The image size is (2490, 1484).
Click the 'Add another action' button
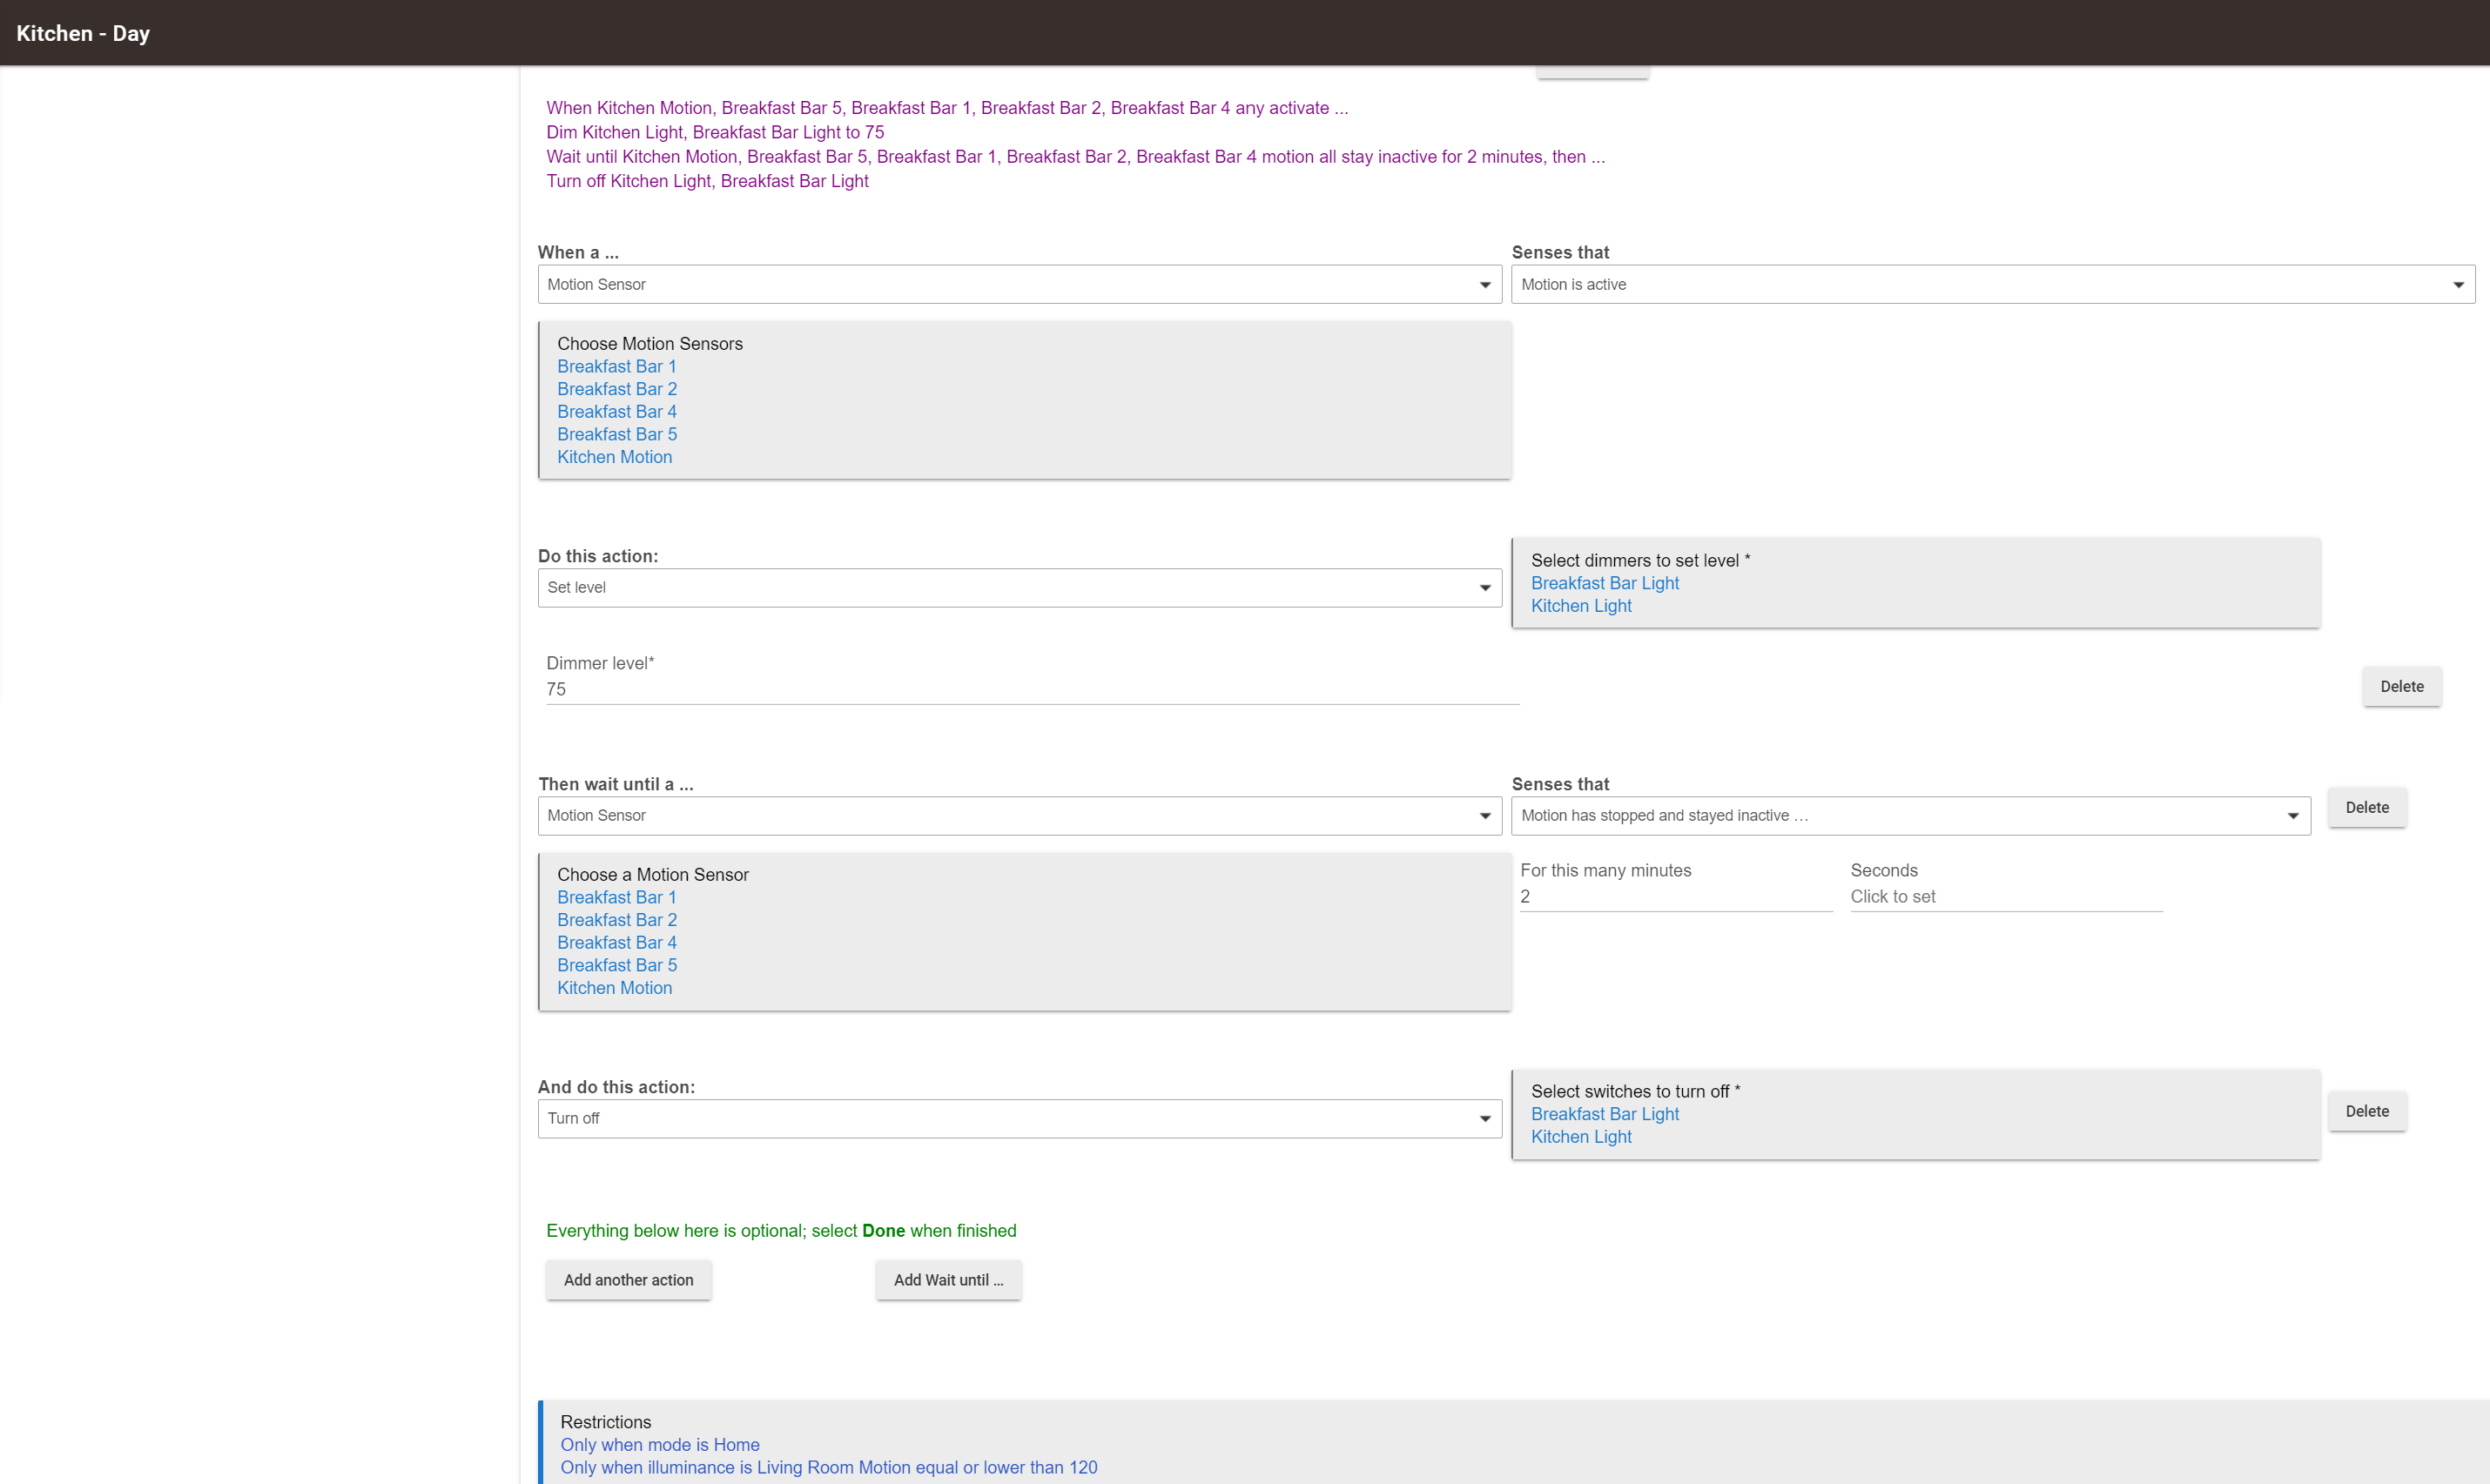[x=628, y=1280]
